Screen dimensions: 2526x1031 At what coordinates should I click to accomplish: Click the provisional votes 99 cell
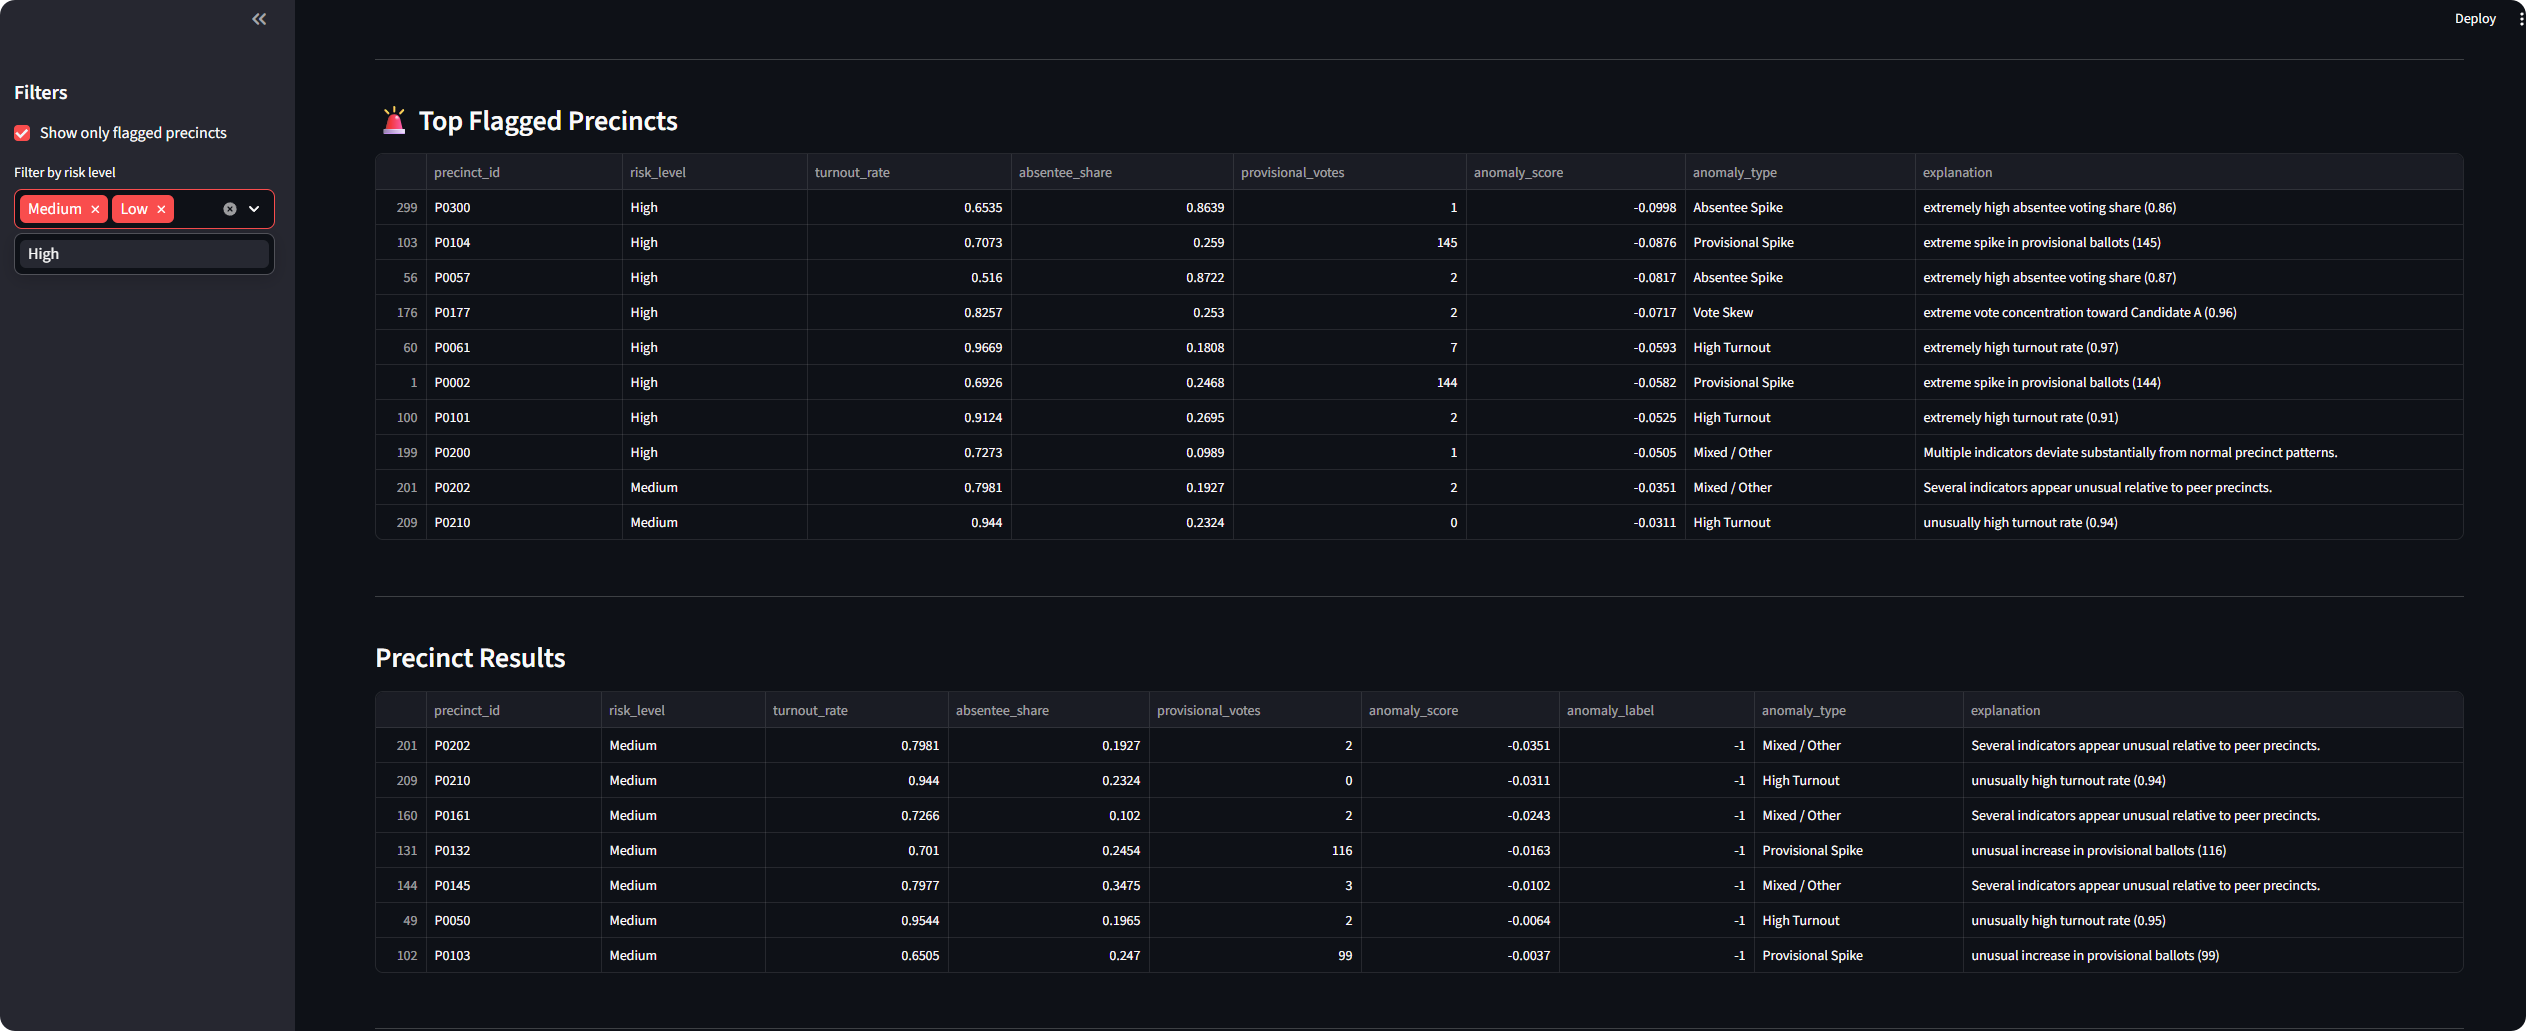pyautogui.click(x=1255, y=955)
